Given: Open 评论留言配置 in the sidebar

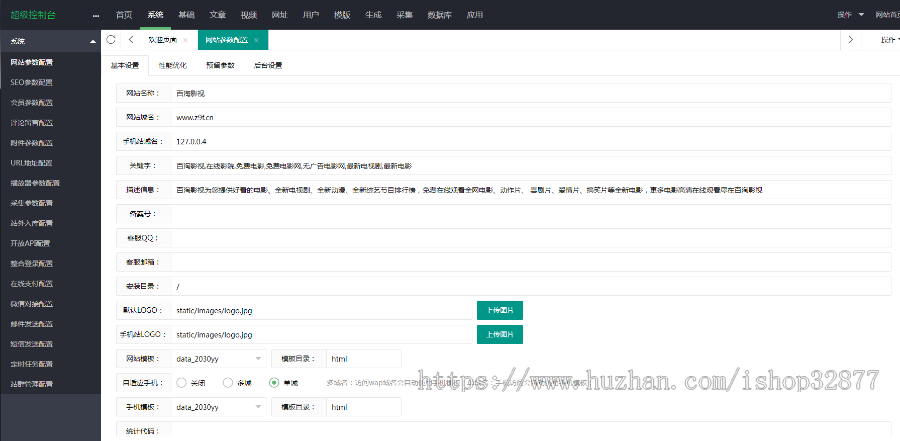Looking at the screenshot, I should [x=32, y=122].
